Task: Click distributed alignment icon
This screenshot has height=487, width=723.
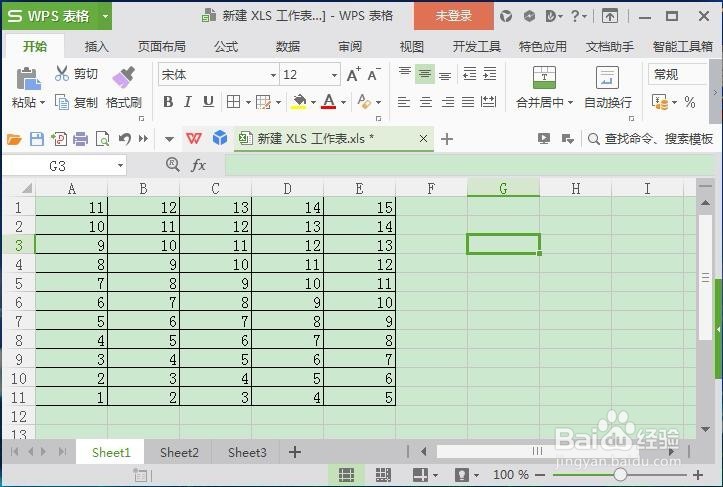Action: click(x=488, y=102)
